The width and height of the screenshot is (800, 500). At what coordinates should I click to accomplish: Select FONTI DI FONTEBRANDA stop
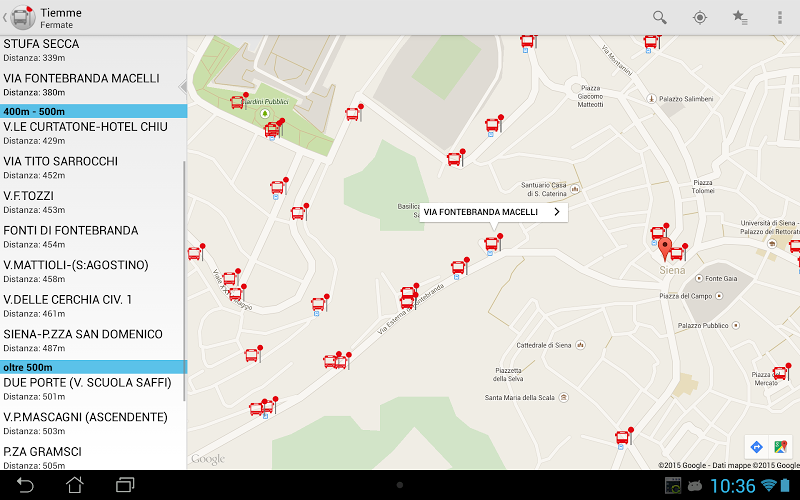coord(93,237)
